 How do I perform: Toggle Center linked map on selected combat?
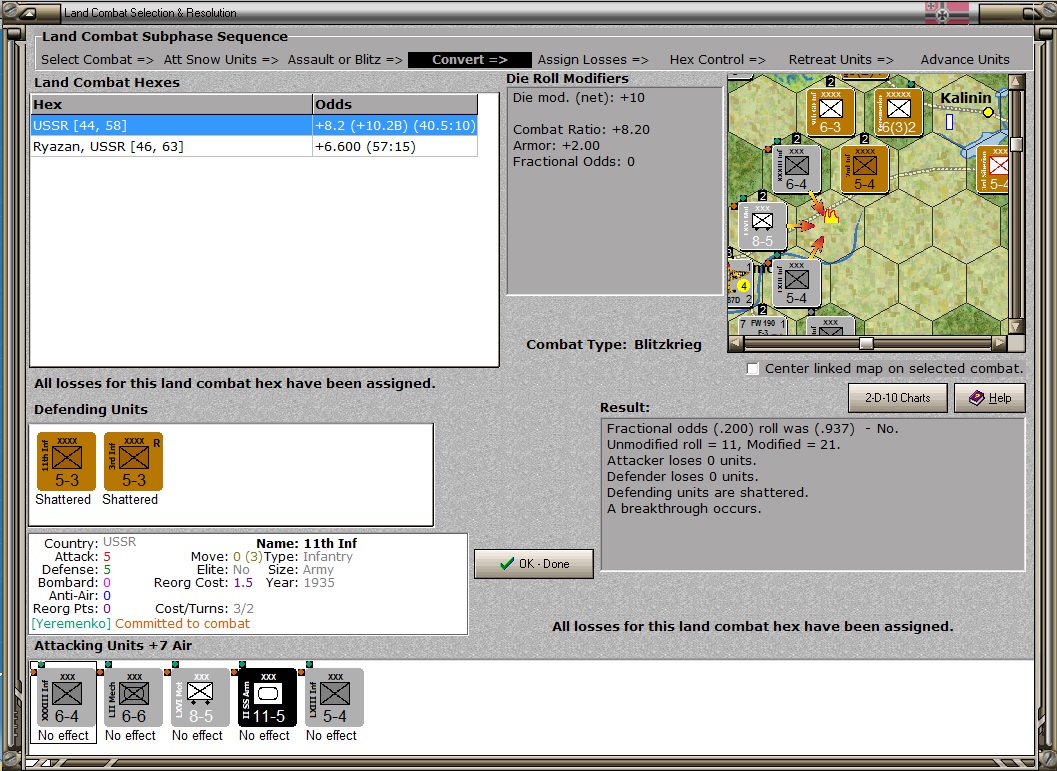tap(753, 369)
